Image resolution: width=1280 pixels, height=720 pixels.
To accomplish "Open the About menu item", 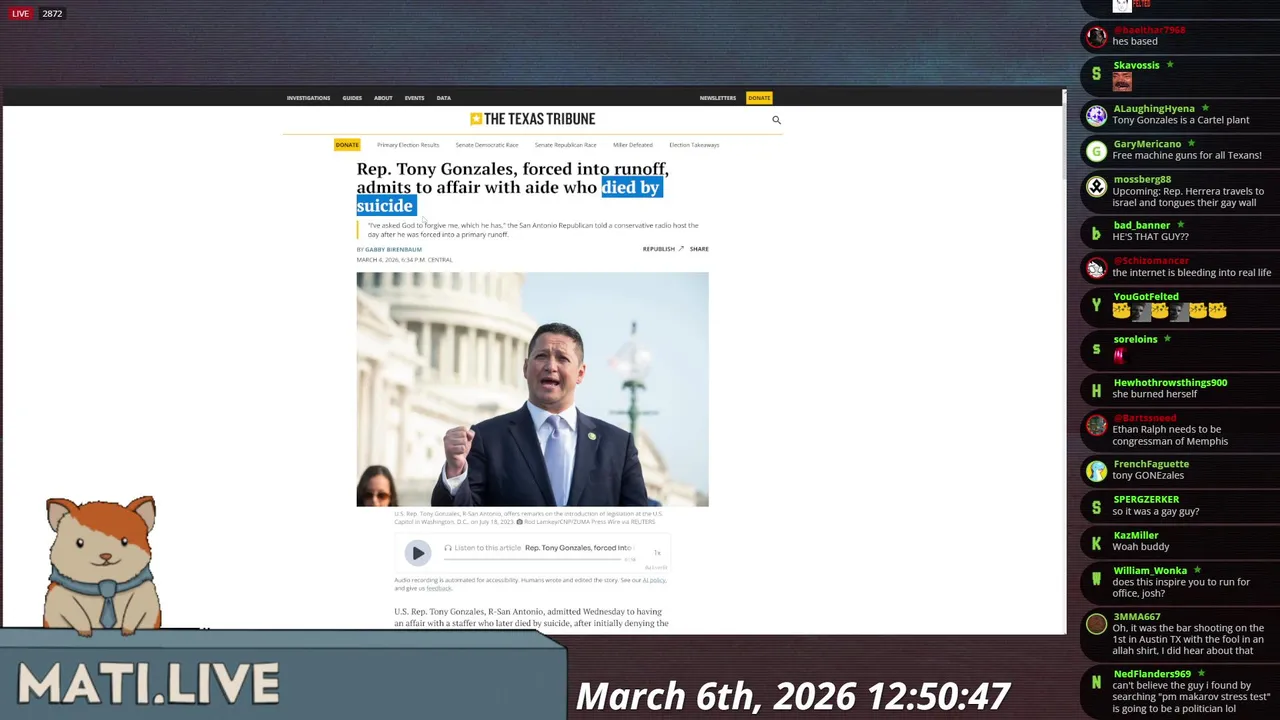I will click(x=383, y=98).
